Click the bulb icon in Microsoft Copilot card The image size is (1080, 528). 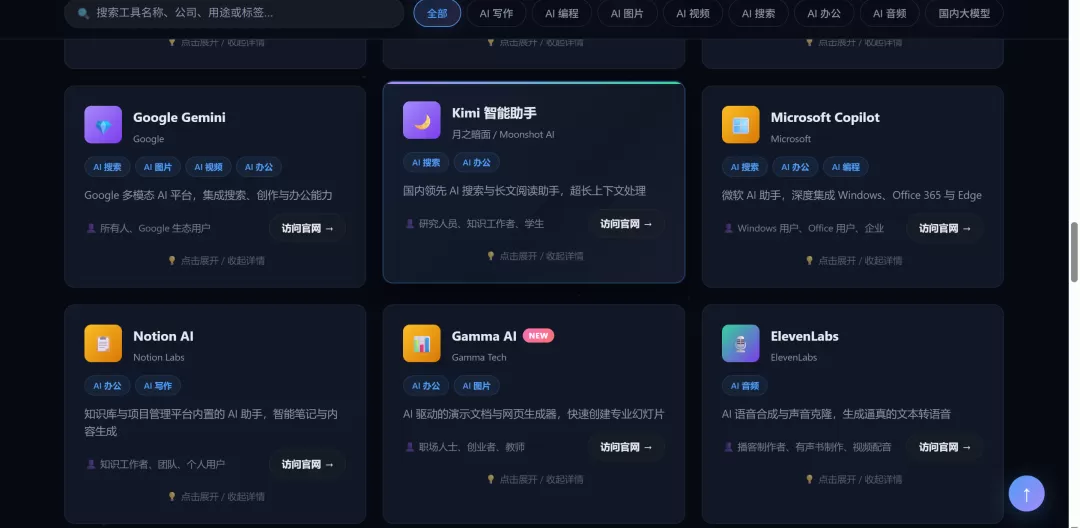click(x=810, y=260)
